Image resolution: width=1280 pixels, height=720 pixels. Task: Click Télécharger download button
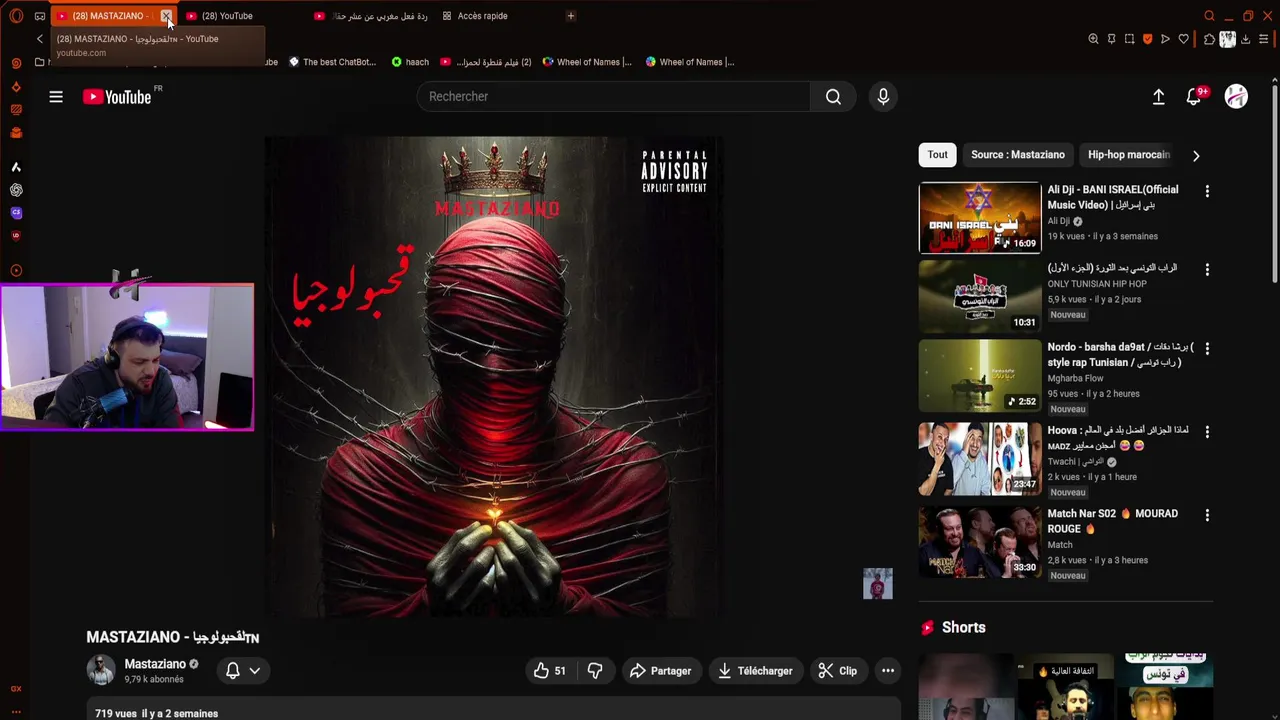[x=756, y=671]
